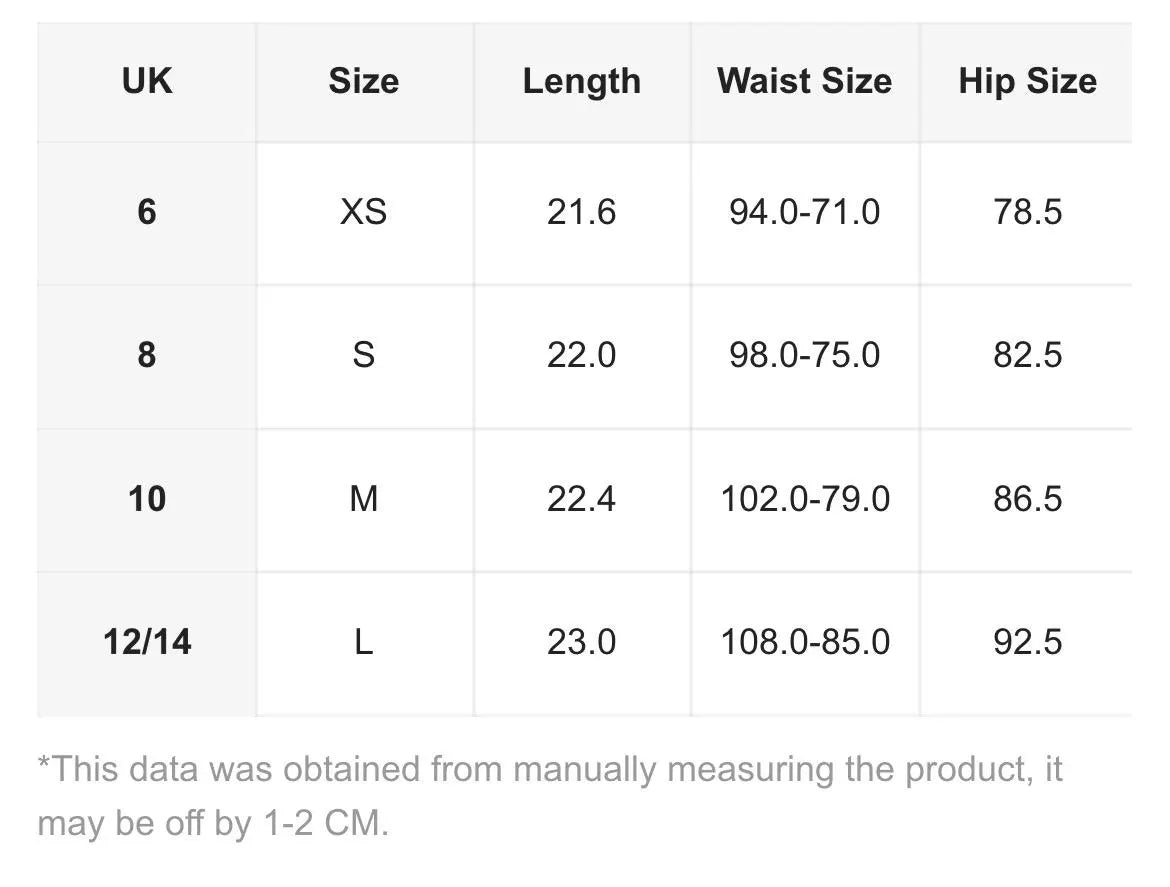
Task: Click the Waist Size column header
Action: 804,81
